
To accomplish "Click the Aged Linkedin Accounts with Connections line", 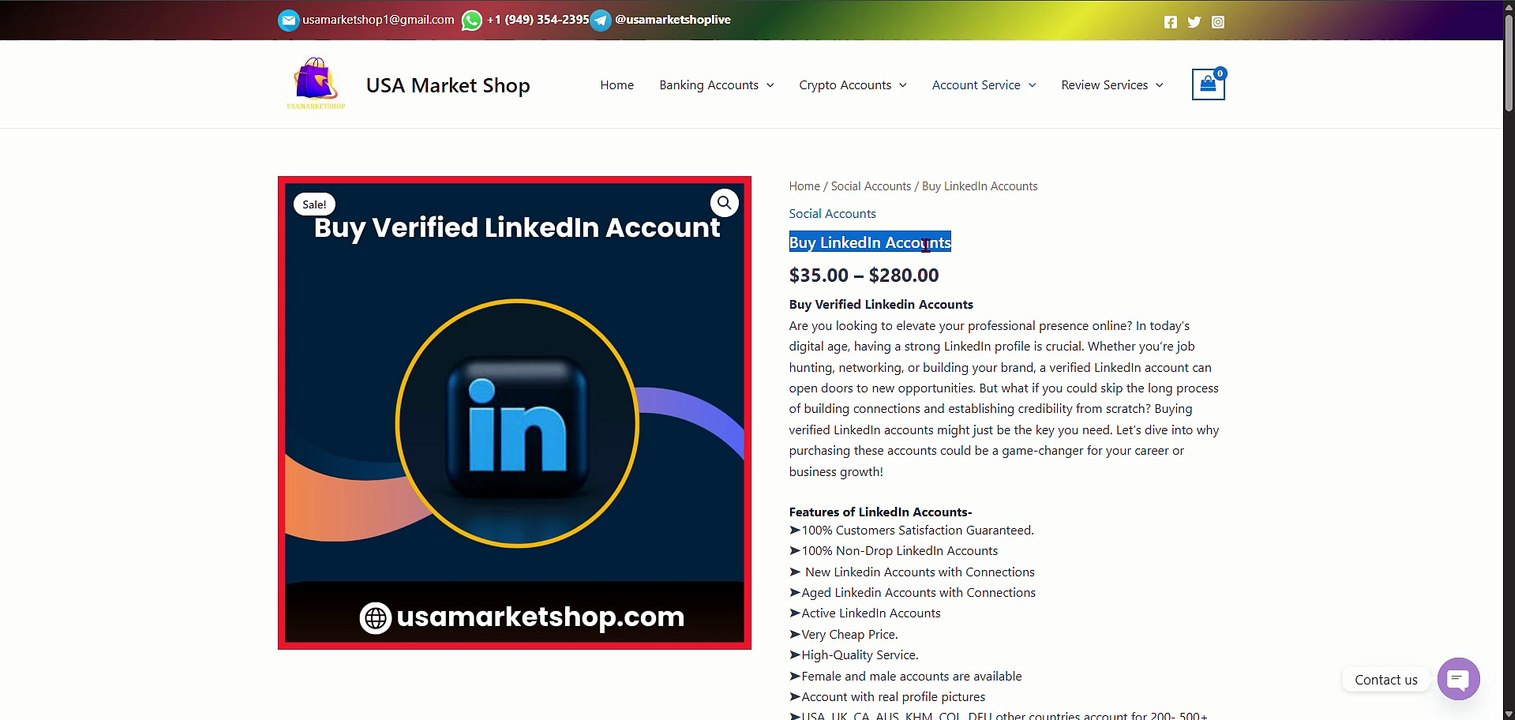I will tap(912, 593).
